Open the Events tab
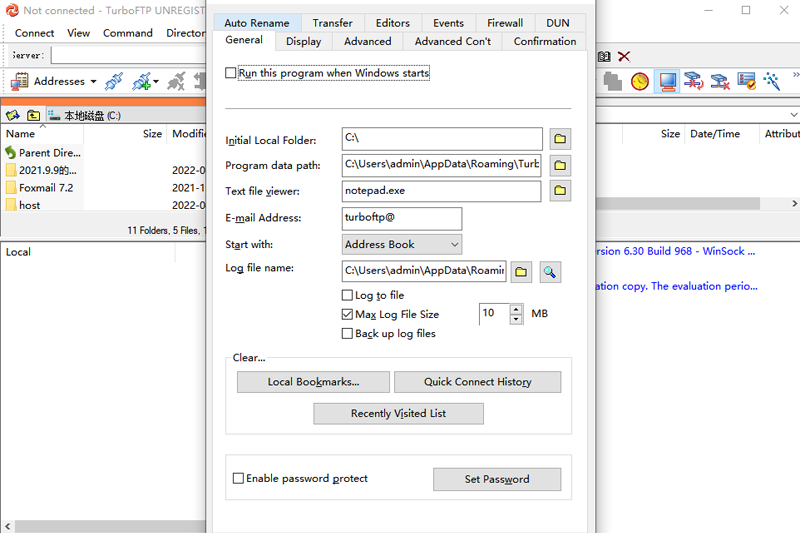The height and width of the screenshot is (533, 800). pyautogui.click(x=448, y=23)
